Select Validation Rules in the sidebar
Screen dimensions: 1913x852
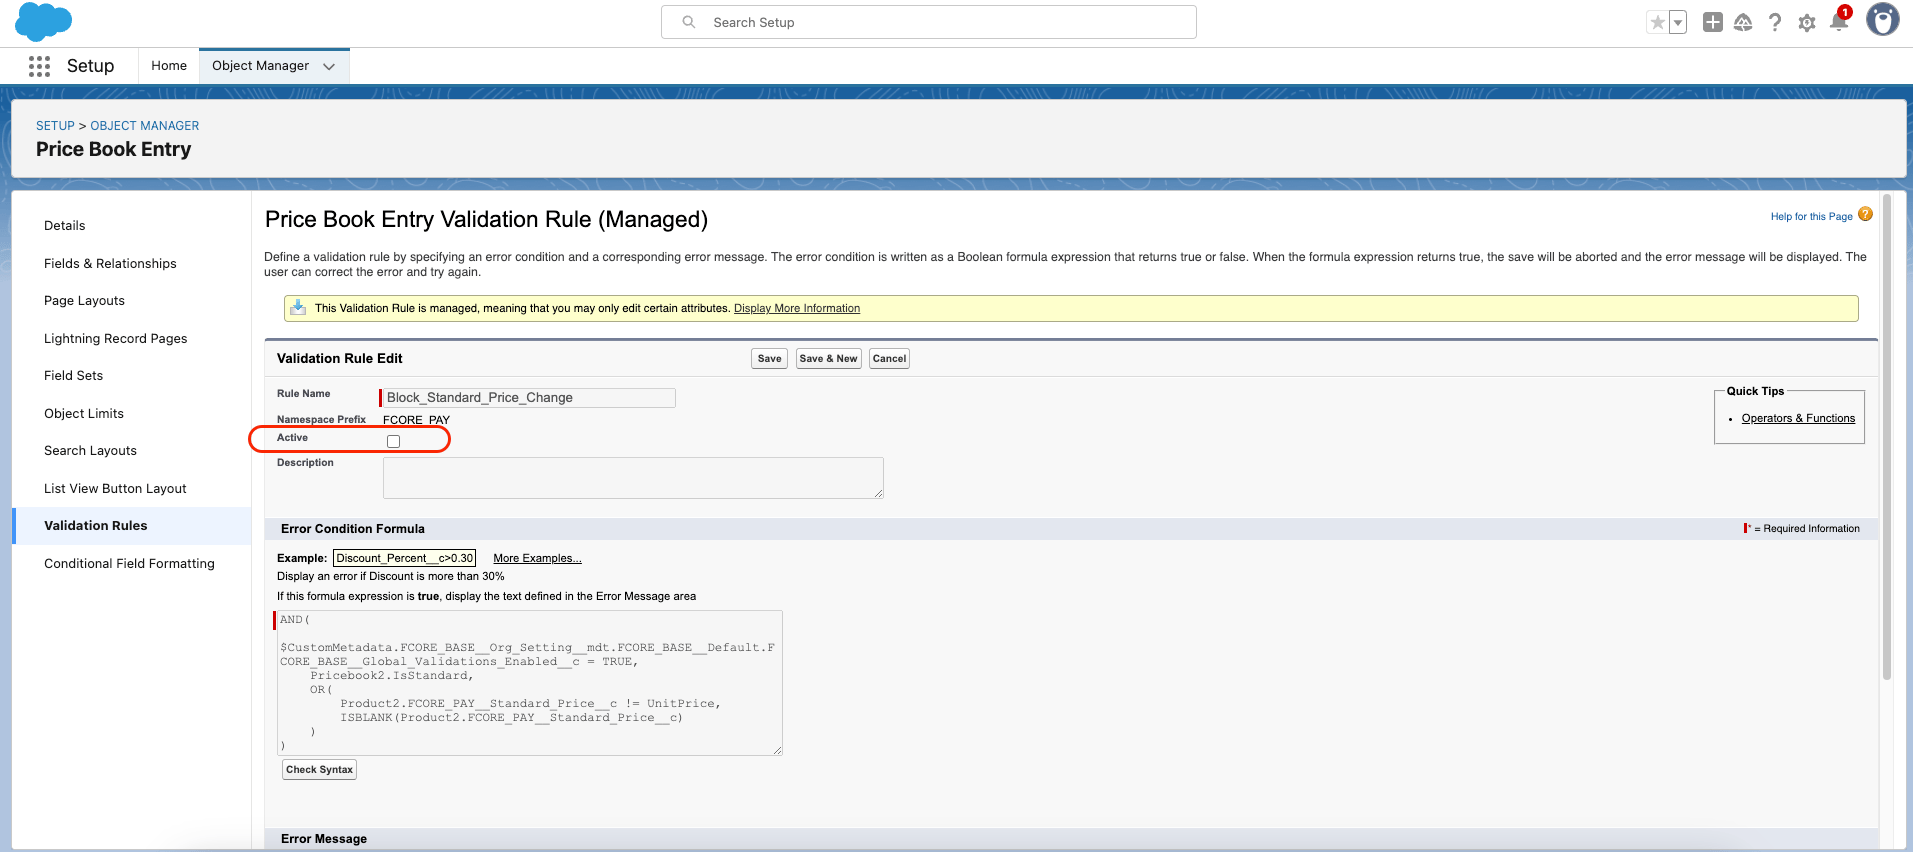pos(132,526)
